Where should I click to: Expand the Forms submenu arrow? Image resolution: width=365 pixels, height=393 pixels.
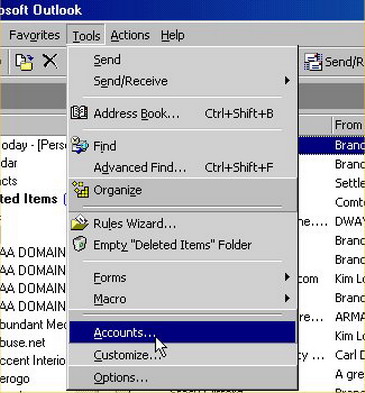287,277
